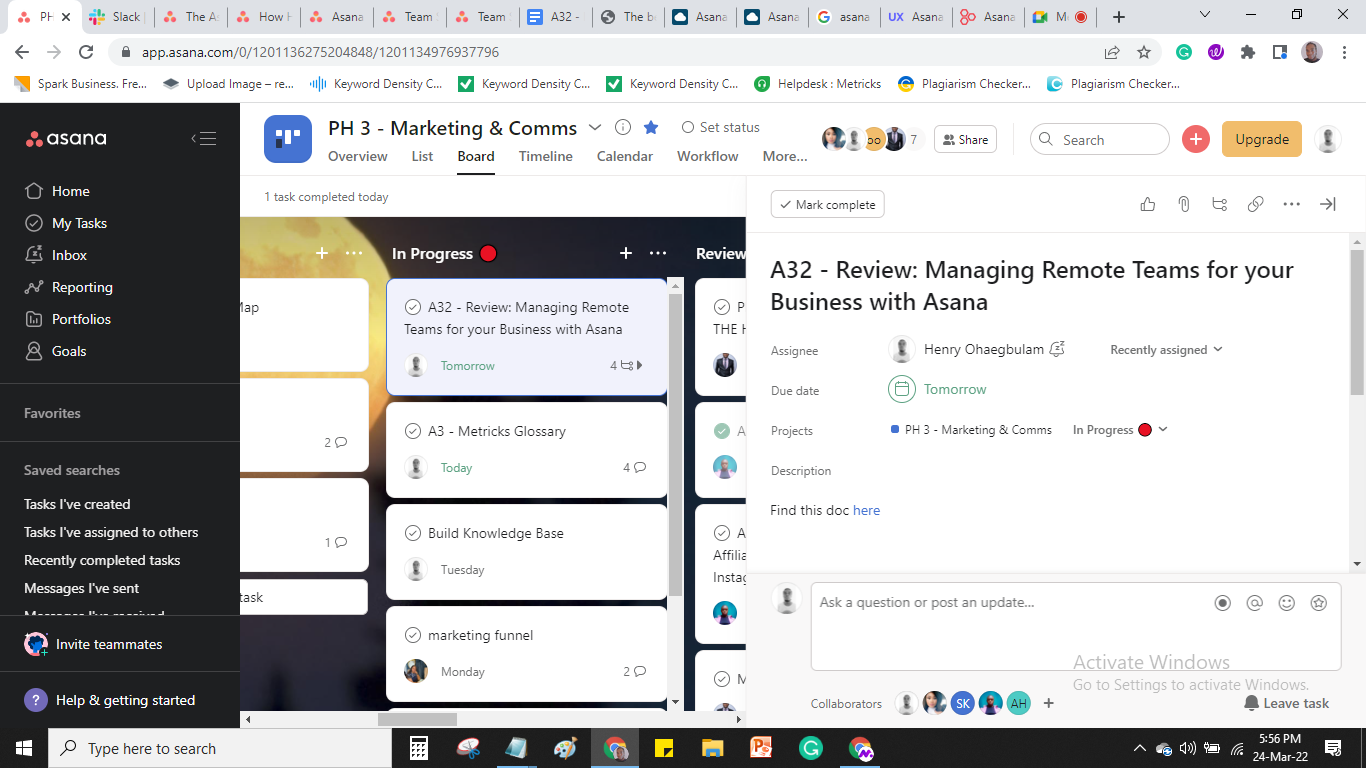Click the project board icon logo
Image resolution: width=1366 pixels, height=768 pixels.
(288, 139)
